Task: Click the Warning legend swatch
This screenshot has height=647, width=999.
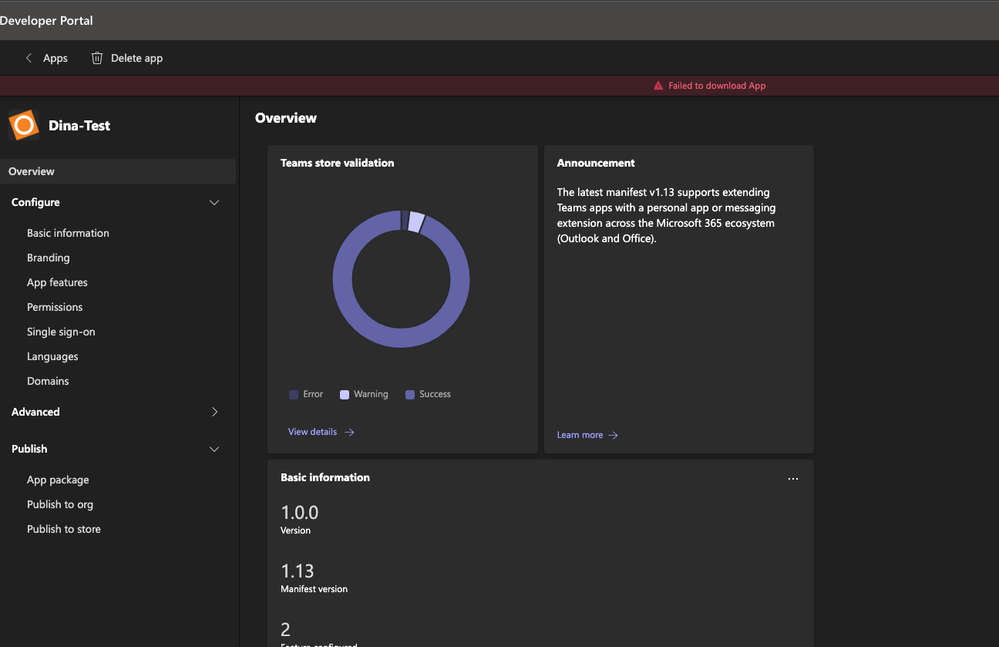Action: pos(345,395)
